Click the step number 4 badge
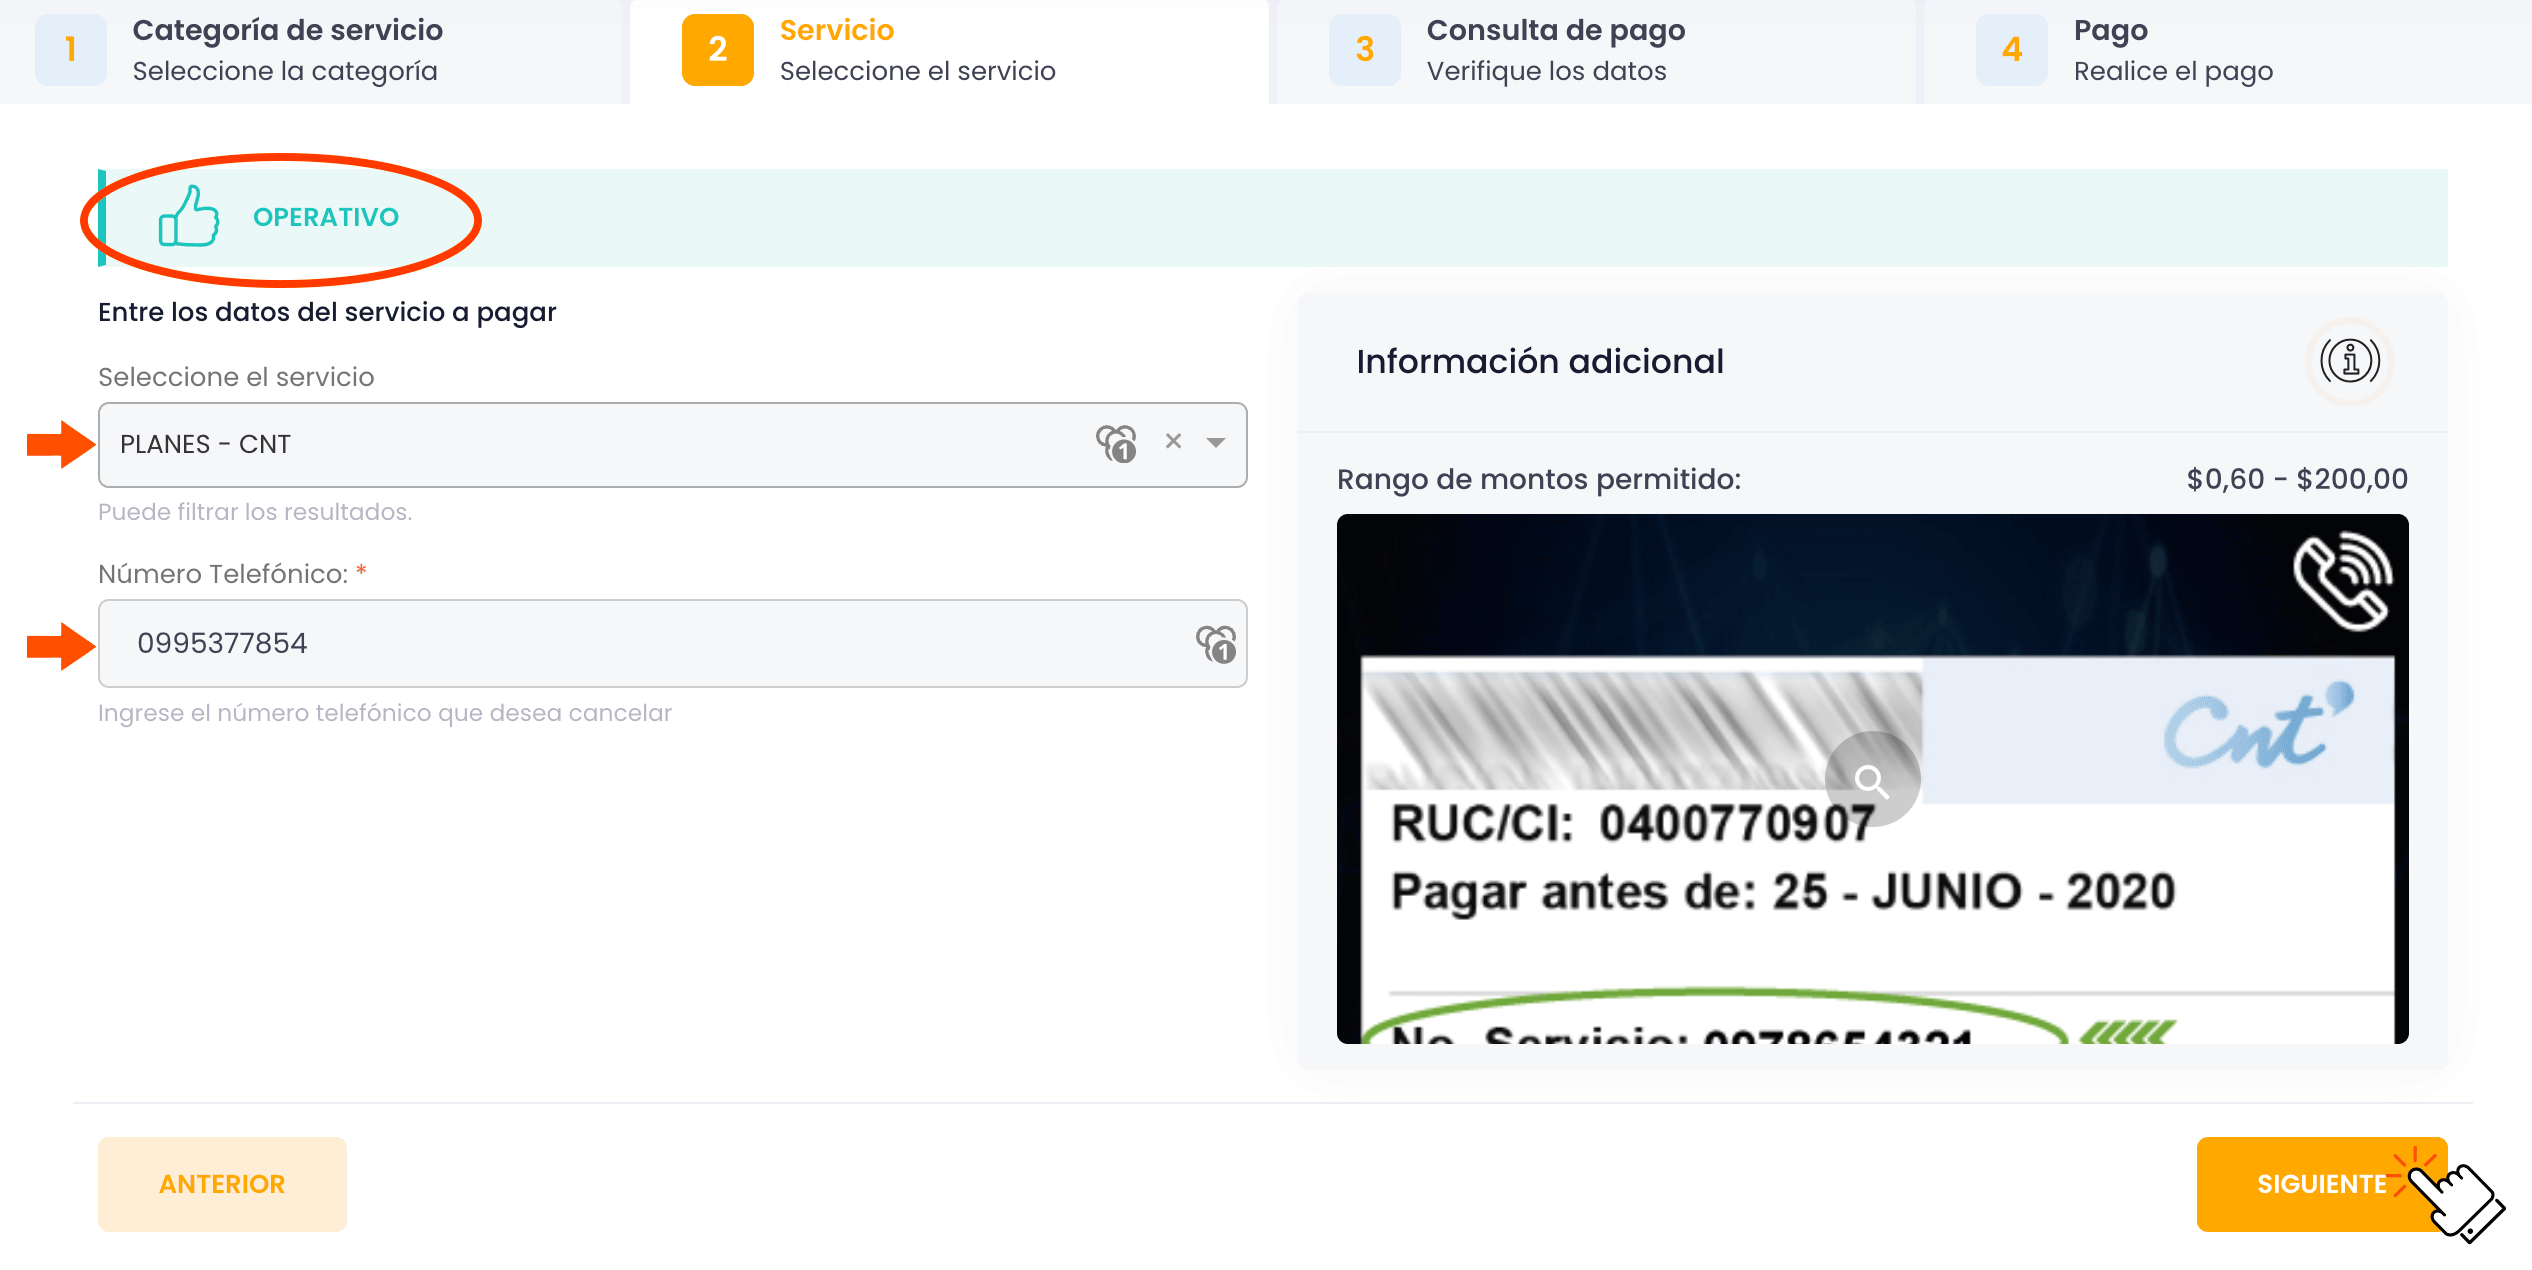 click(2011, 50)
